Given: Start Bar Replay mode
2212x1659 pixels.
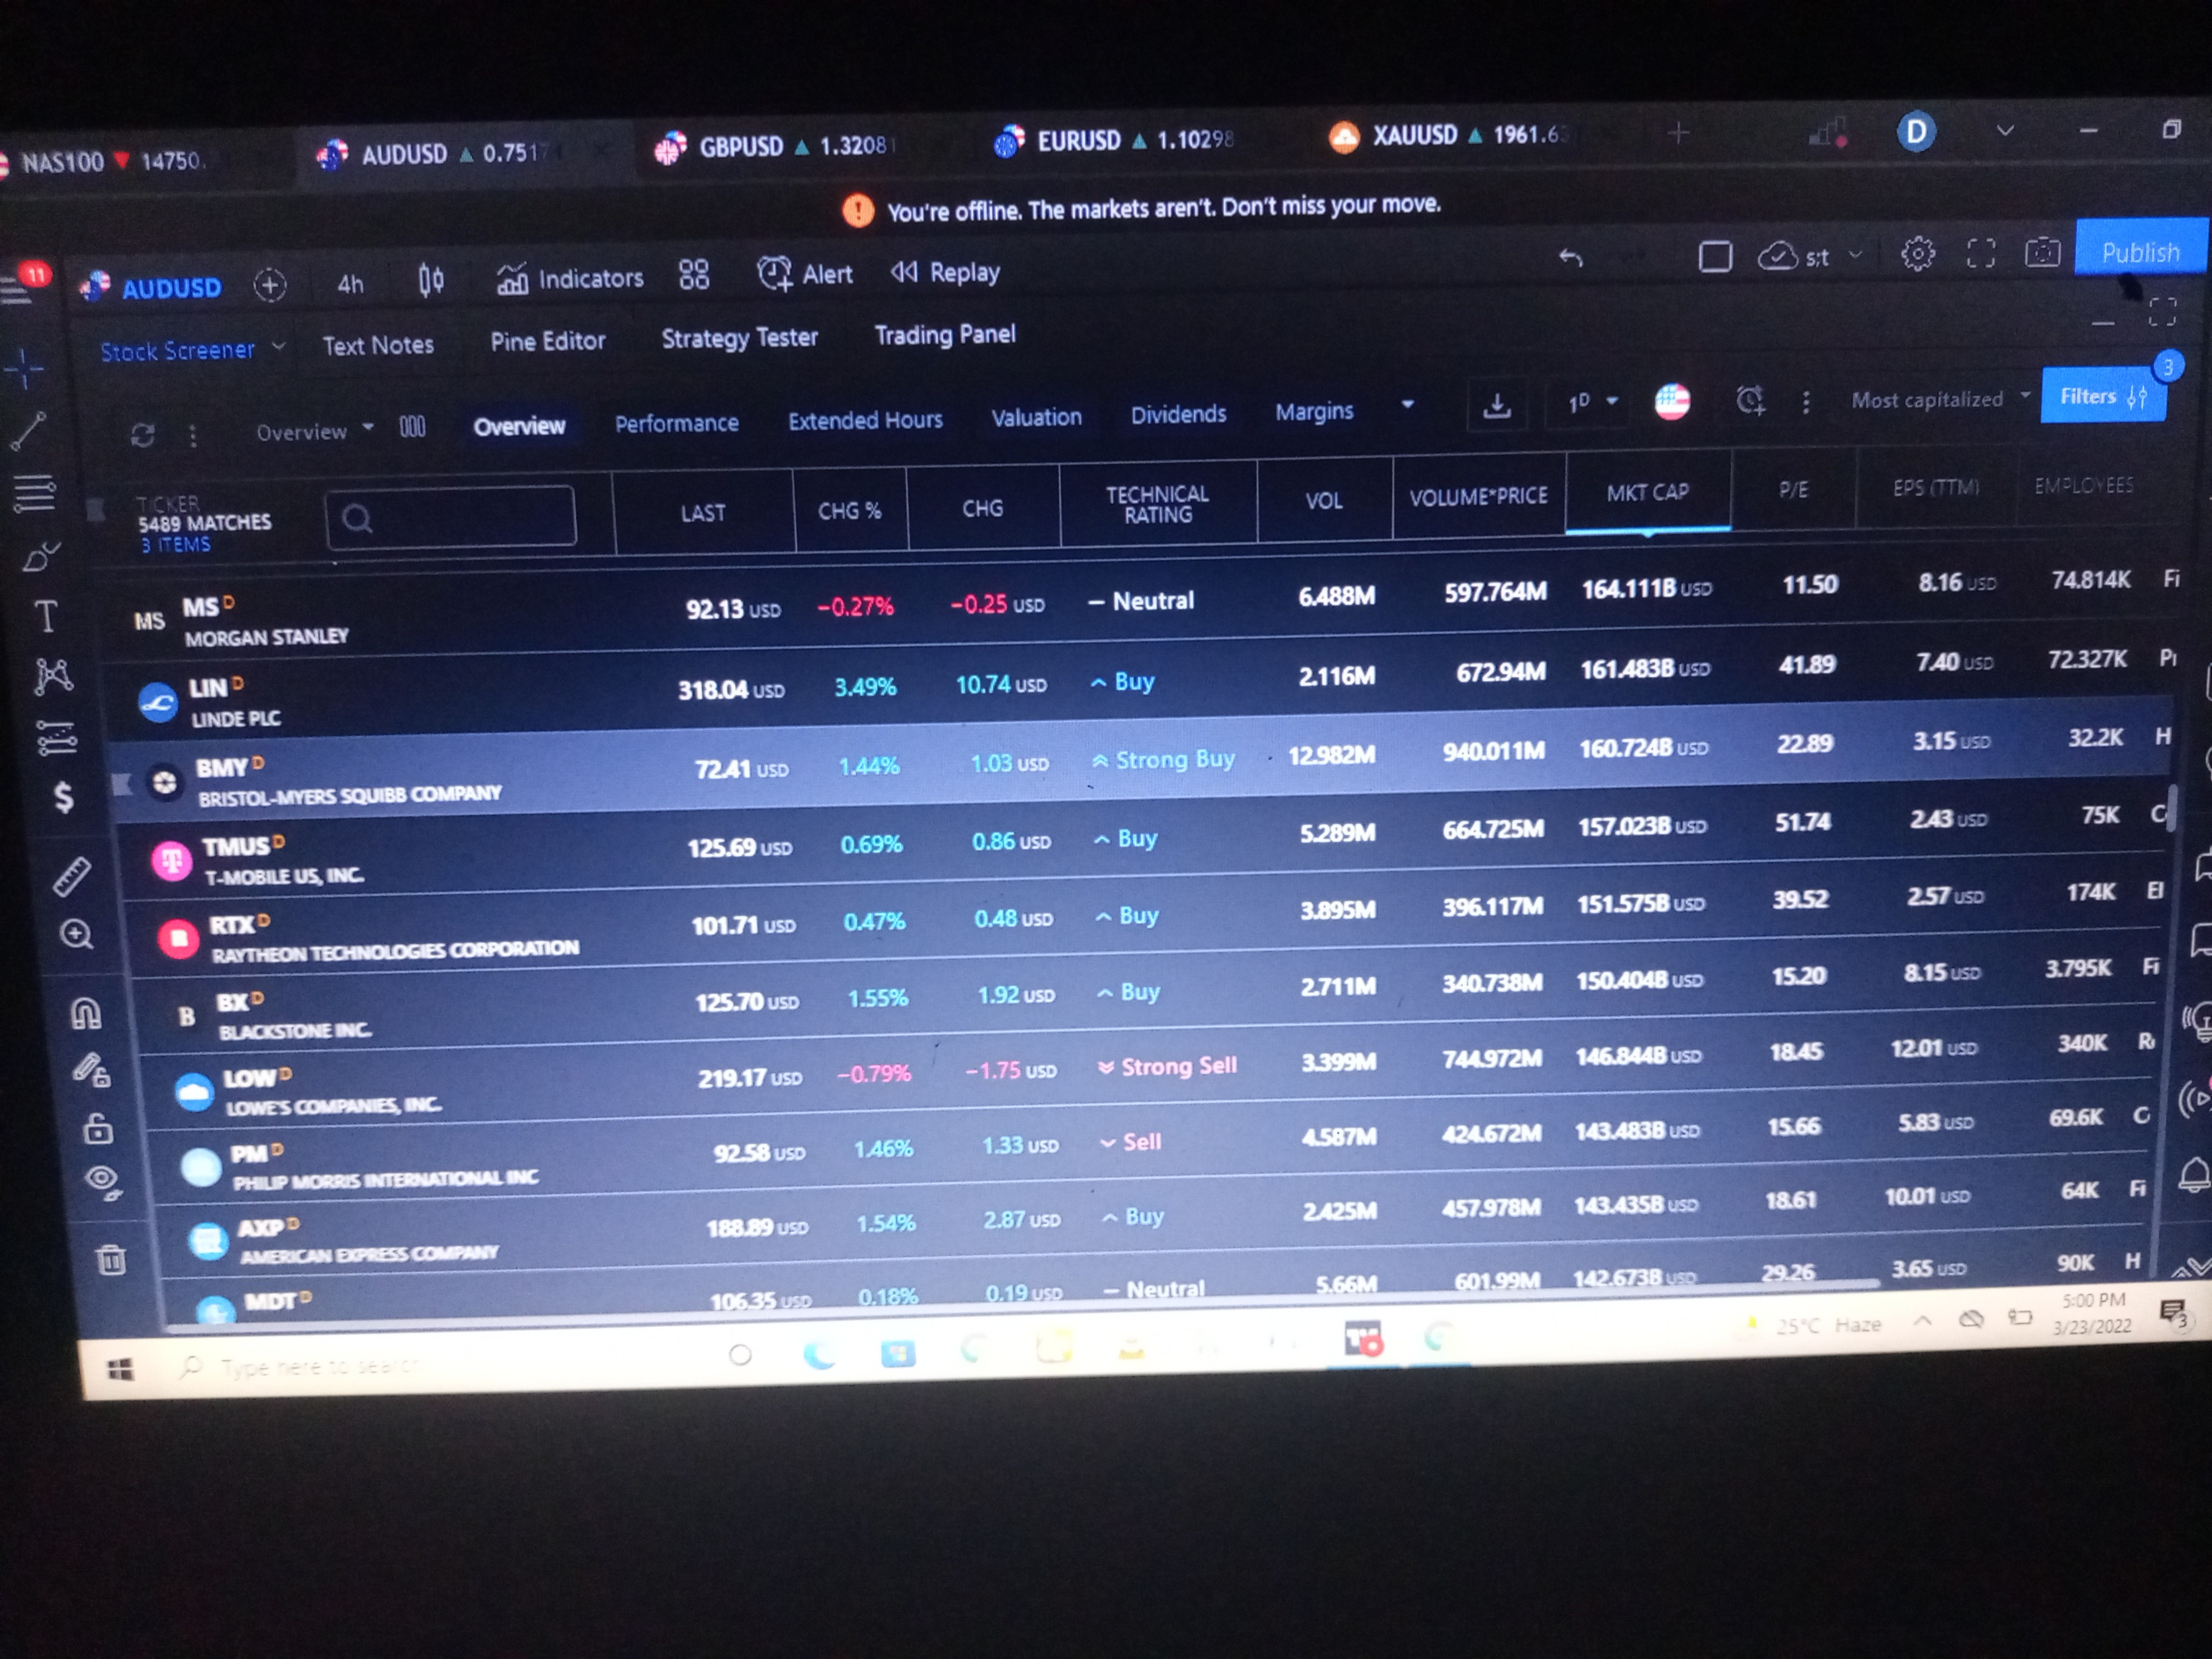Looking at the screenshot, I should (945, 272).
